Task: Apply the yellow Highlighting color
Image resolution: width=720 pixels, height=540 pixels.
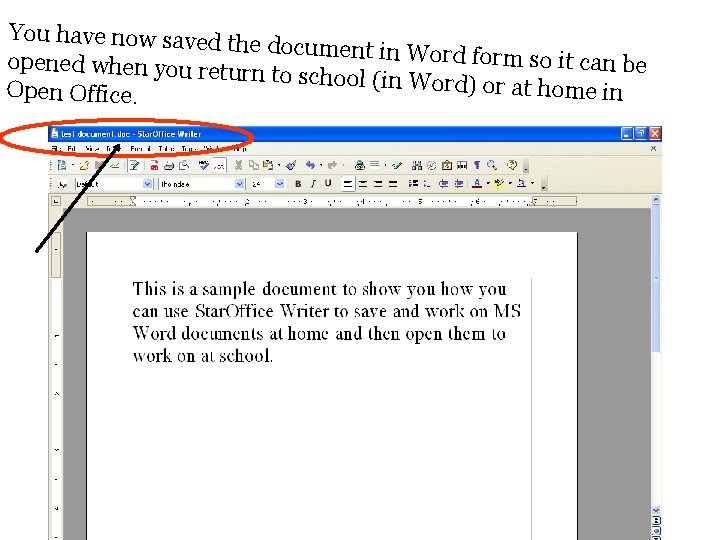Action: (499, 184)
